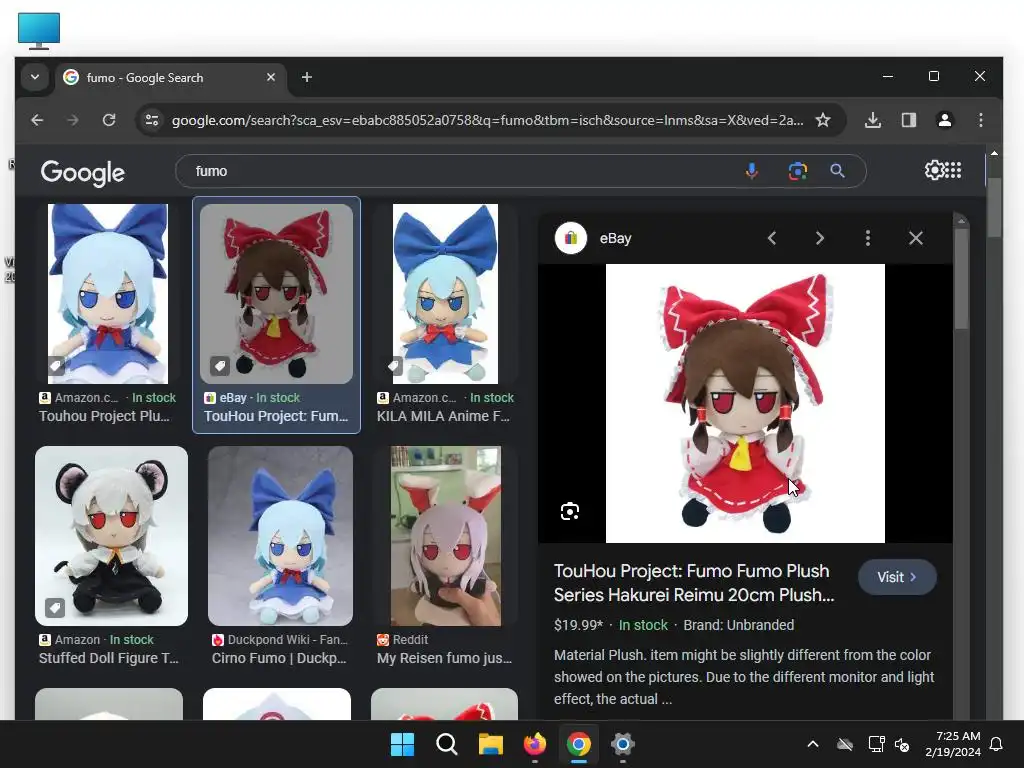This screenshot has height=768, width=1024.
Task: Open Firefox from taskbar
Action: point(535,744)
